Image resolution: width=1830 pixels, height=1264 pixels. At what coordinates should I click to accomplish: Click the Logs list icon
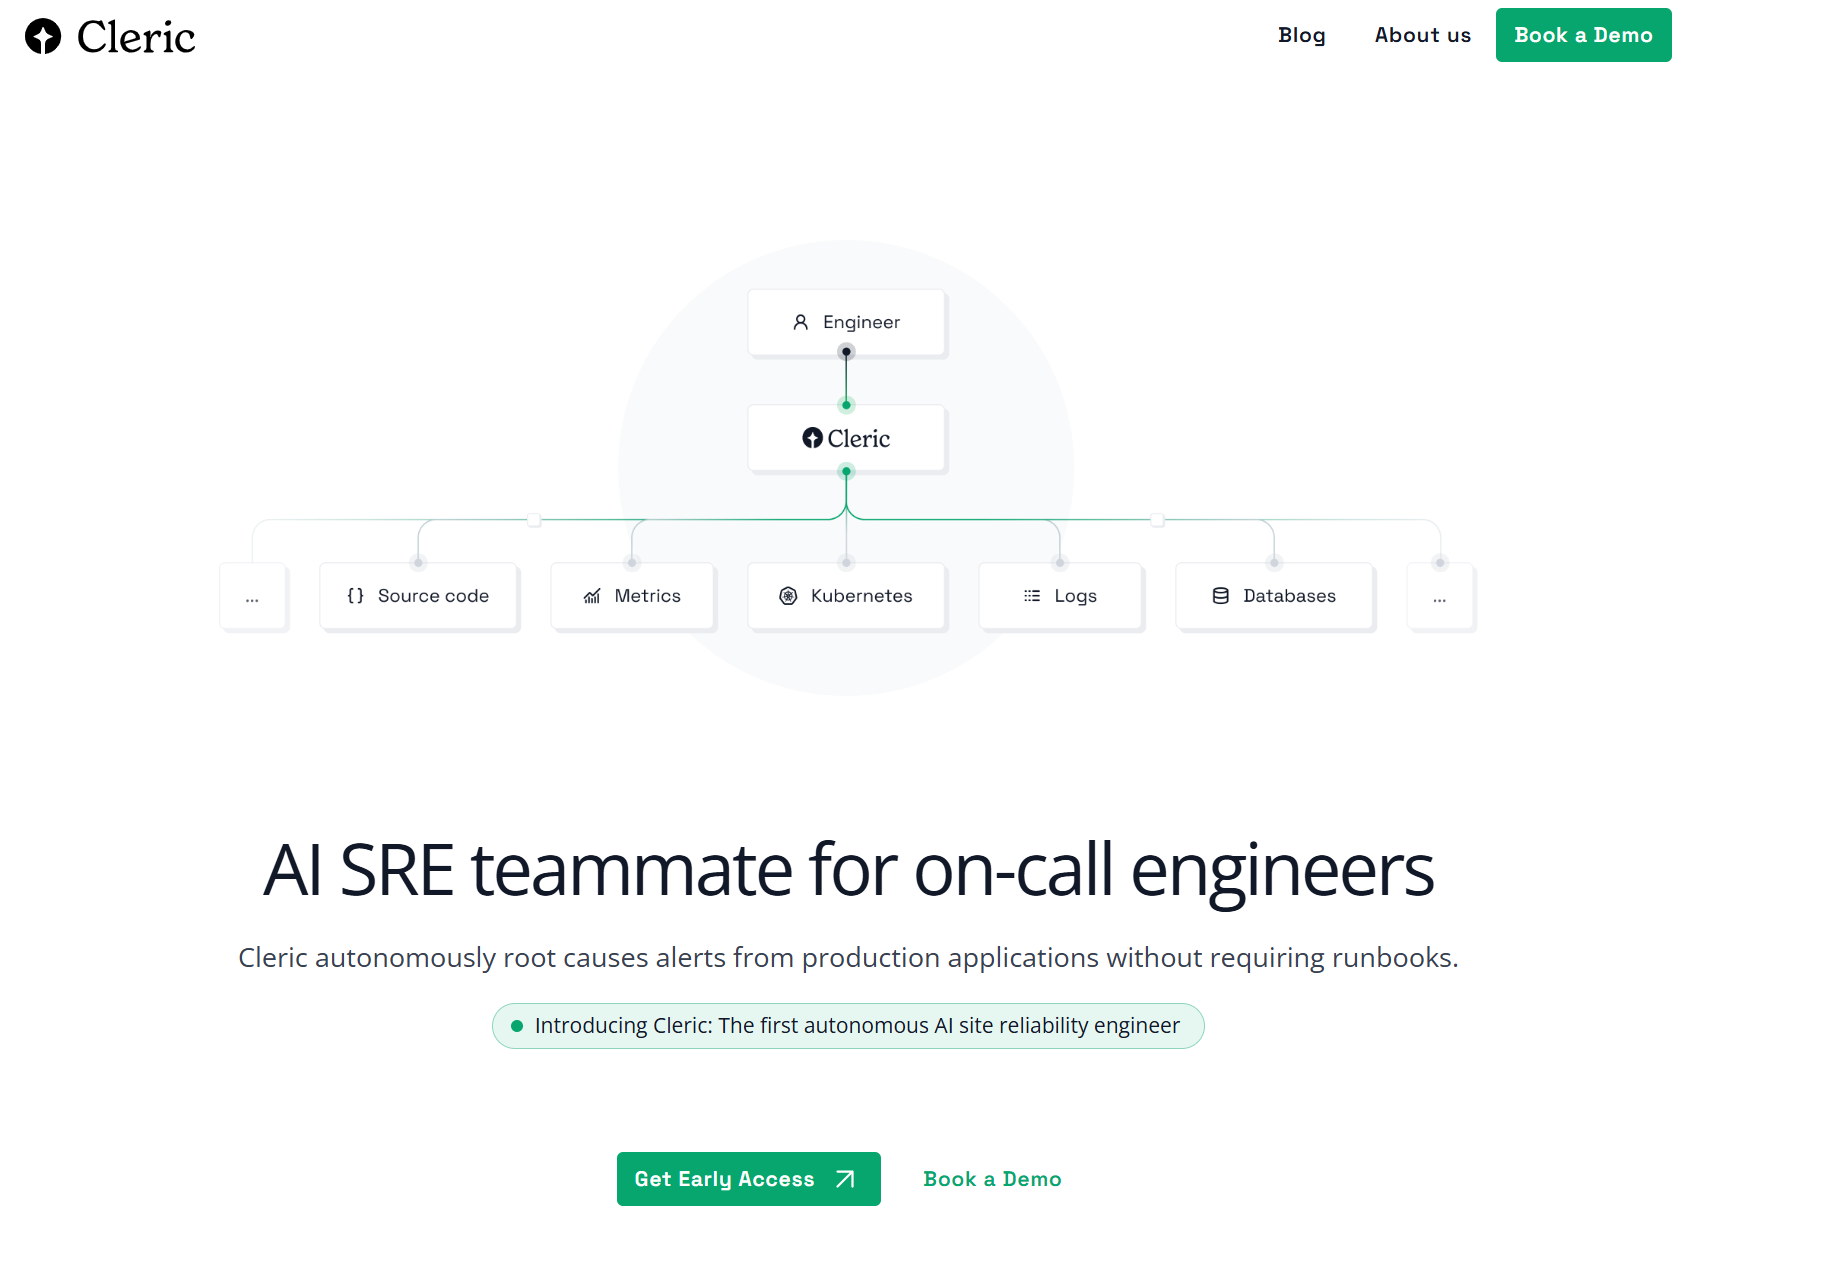click(x=1032, y=596)
